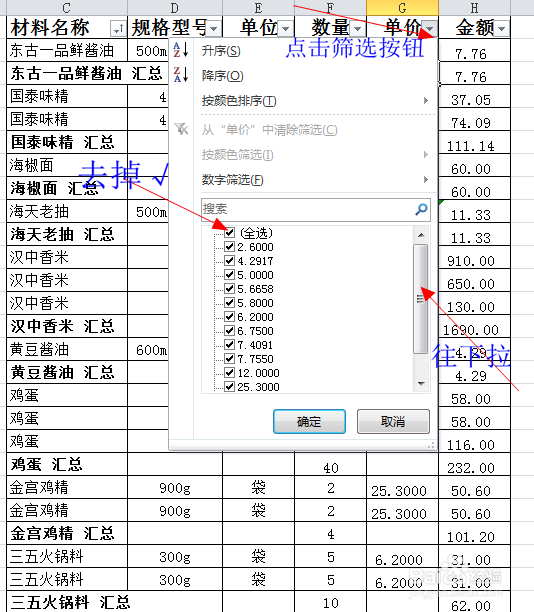Click filter list scrollbar thumb
This screenshot has height=612, width=534.
(421, 299)
